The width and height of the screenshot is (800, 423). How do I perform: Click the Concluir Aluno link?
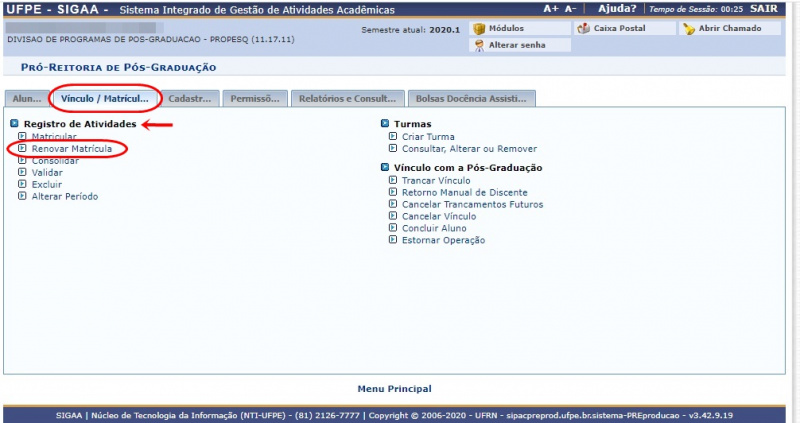click(434, 228)
